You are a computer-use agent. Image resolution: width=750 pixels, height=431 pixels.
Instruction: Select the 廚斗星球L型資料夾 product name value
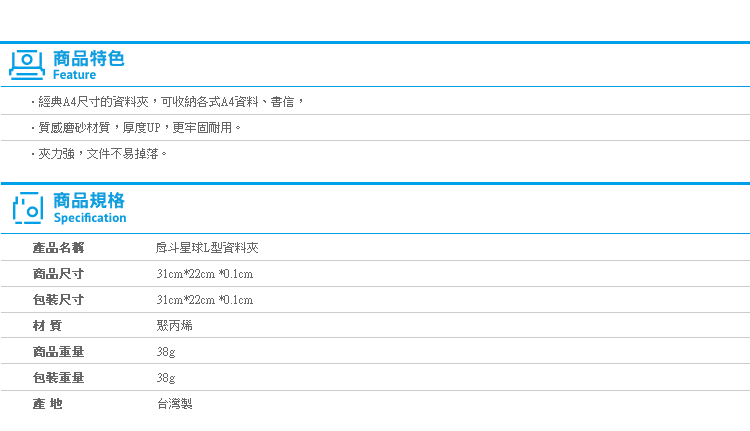207,248
